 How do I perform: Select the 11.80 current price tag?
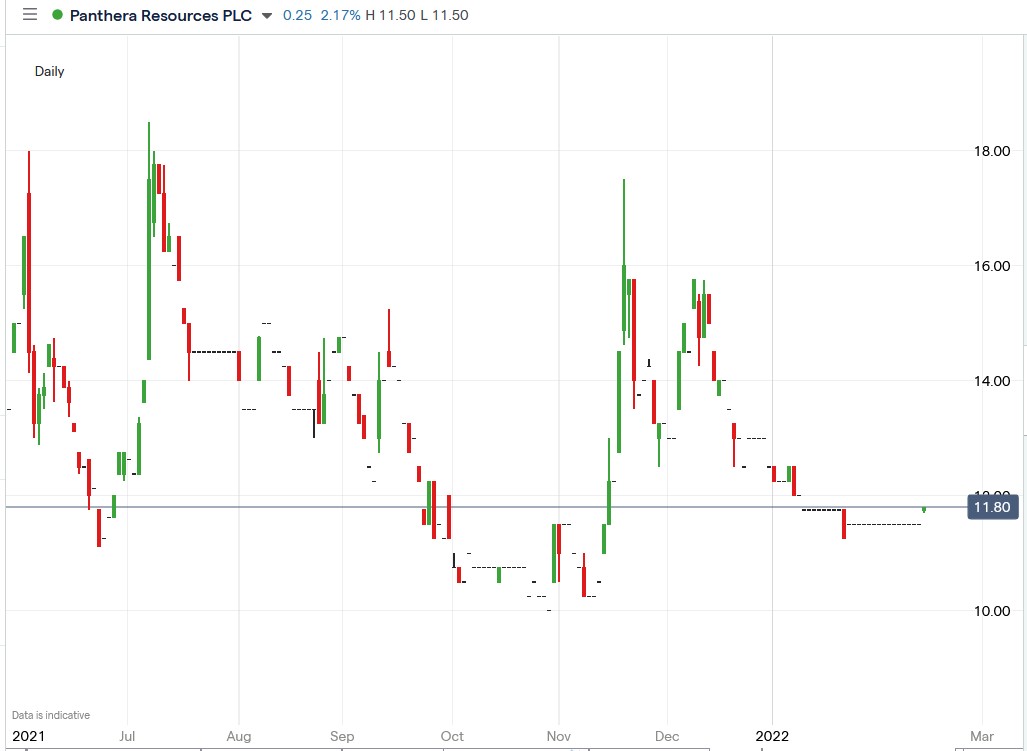click(991, 508)
